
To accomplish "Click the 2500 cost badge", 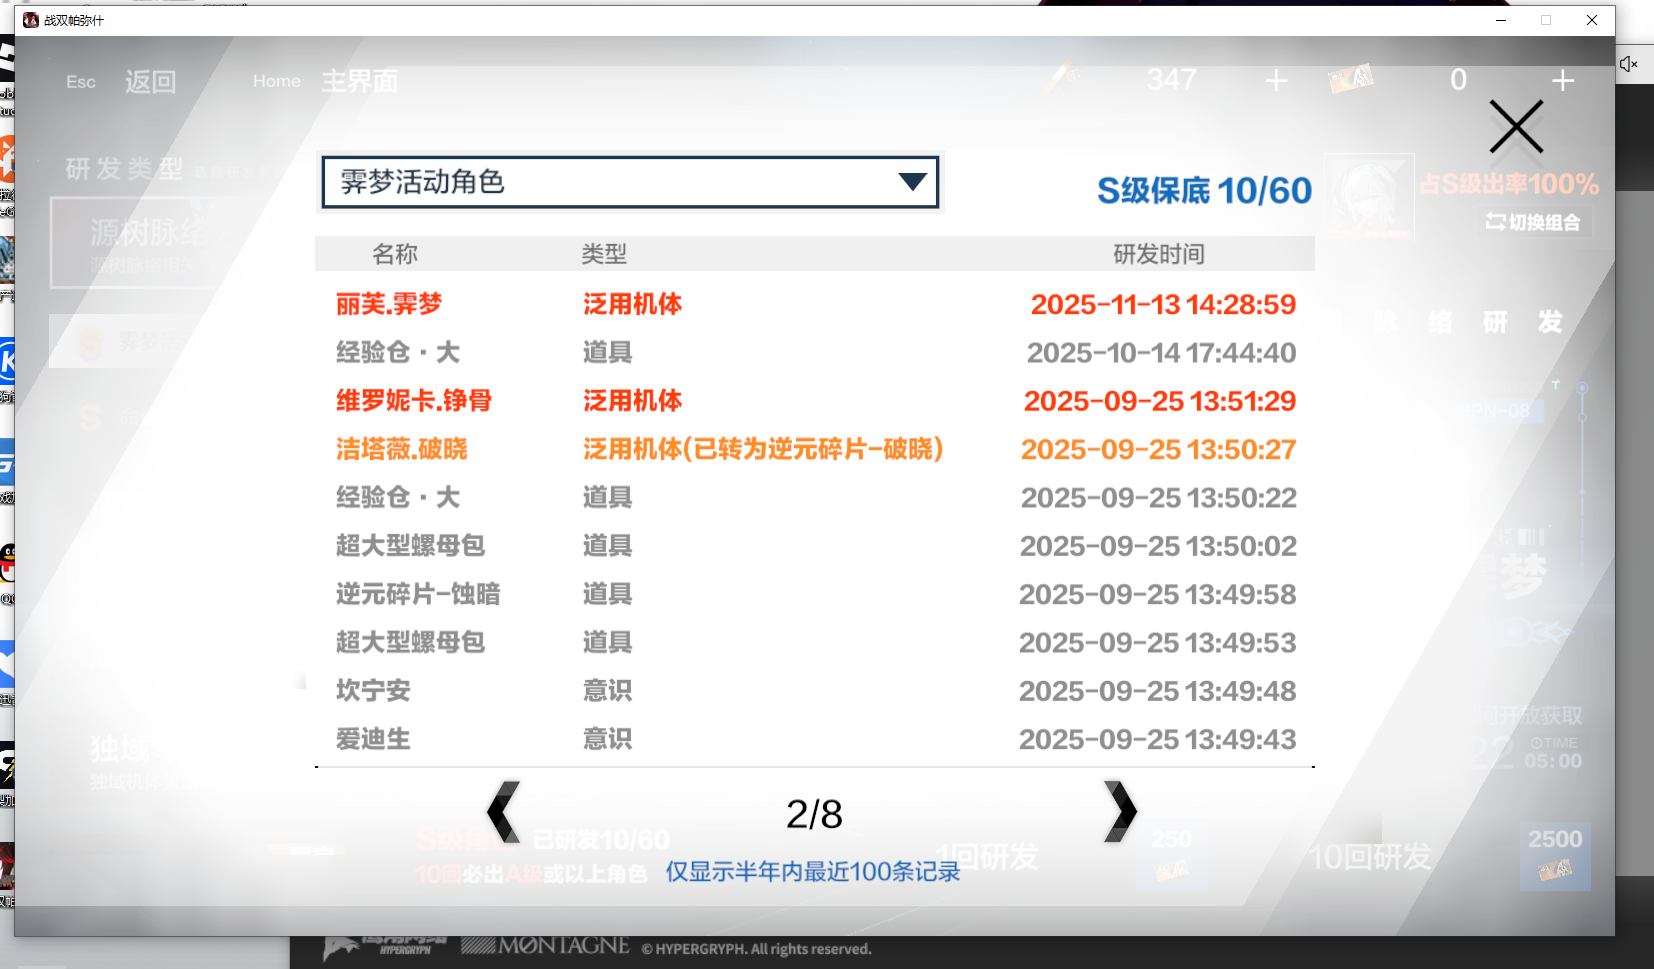I will [x=1555, y=856].
